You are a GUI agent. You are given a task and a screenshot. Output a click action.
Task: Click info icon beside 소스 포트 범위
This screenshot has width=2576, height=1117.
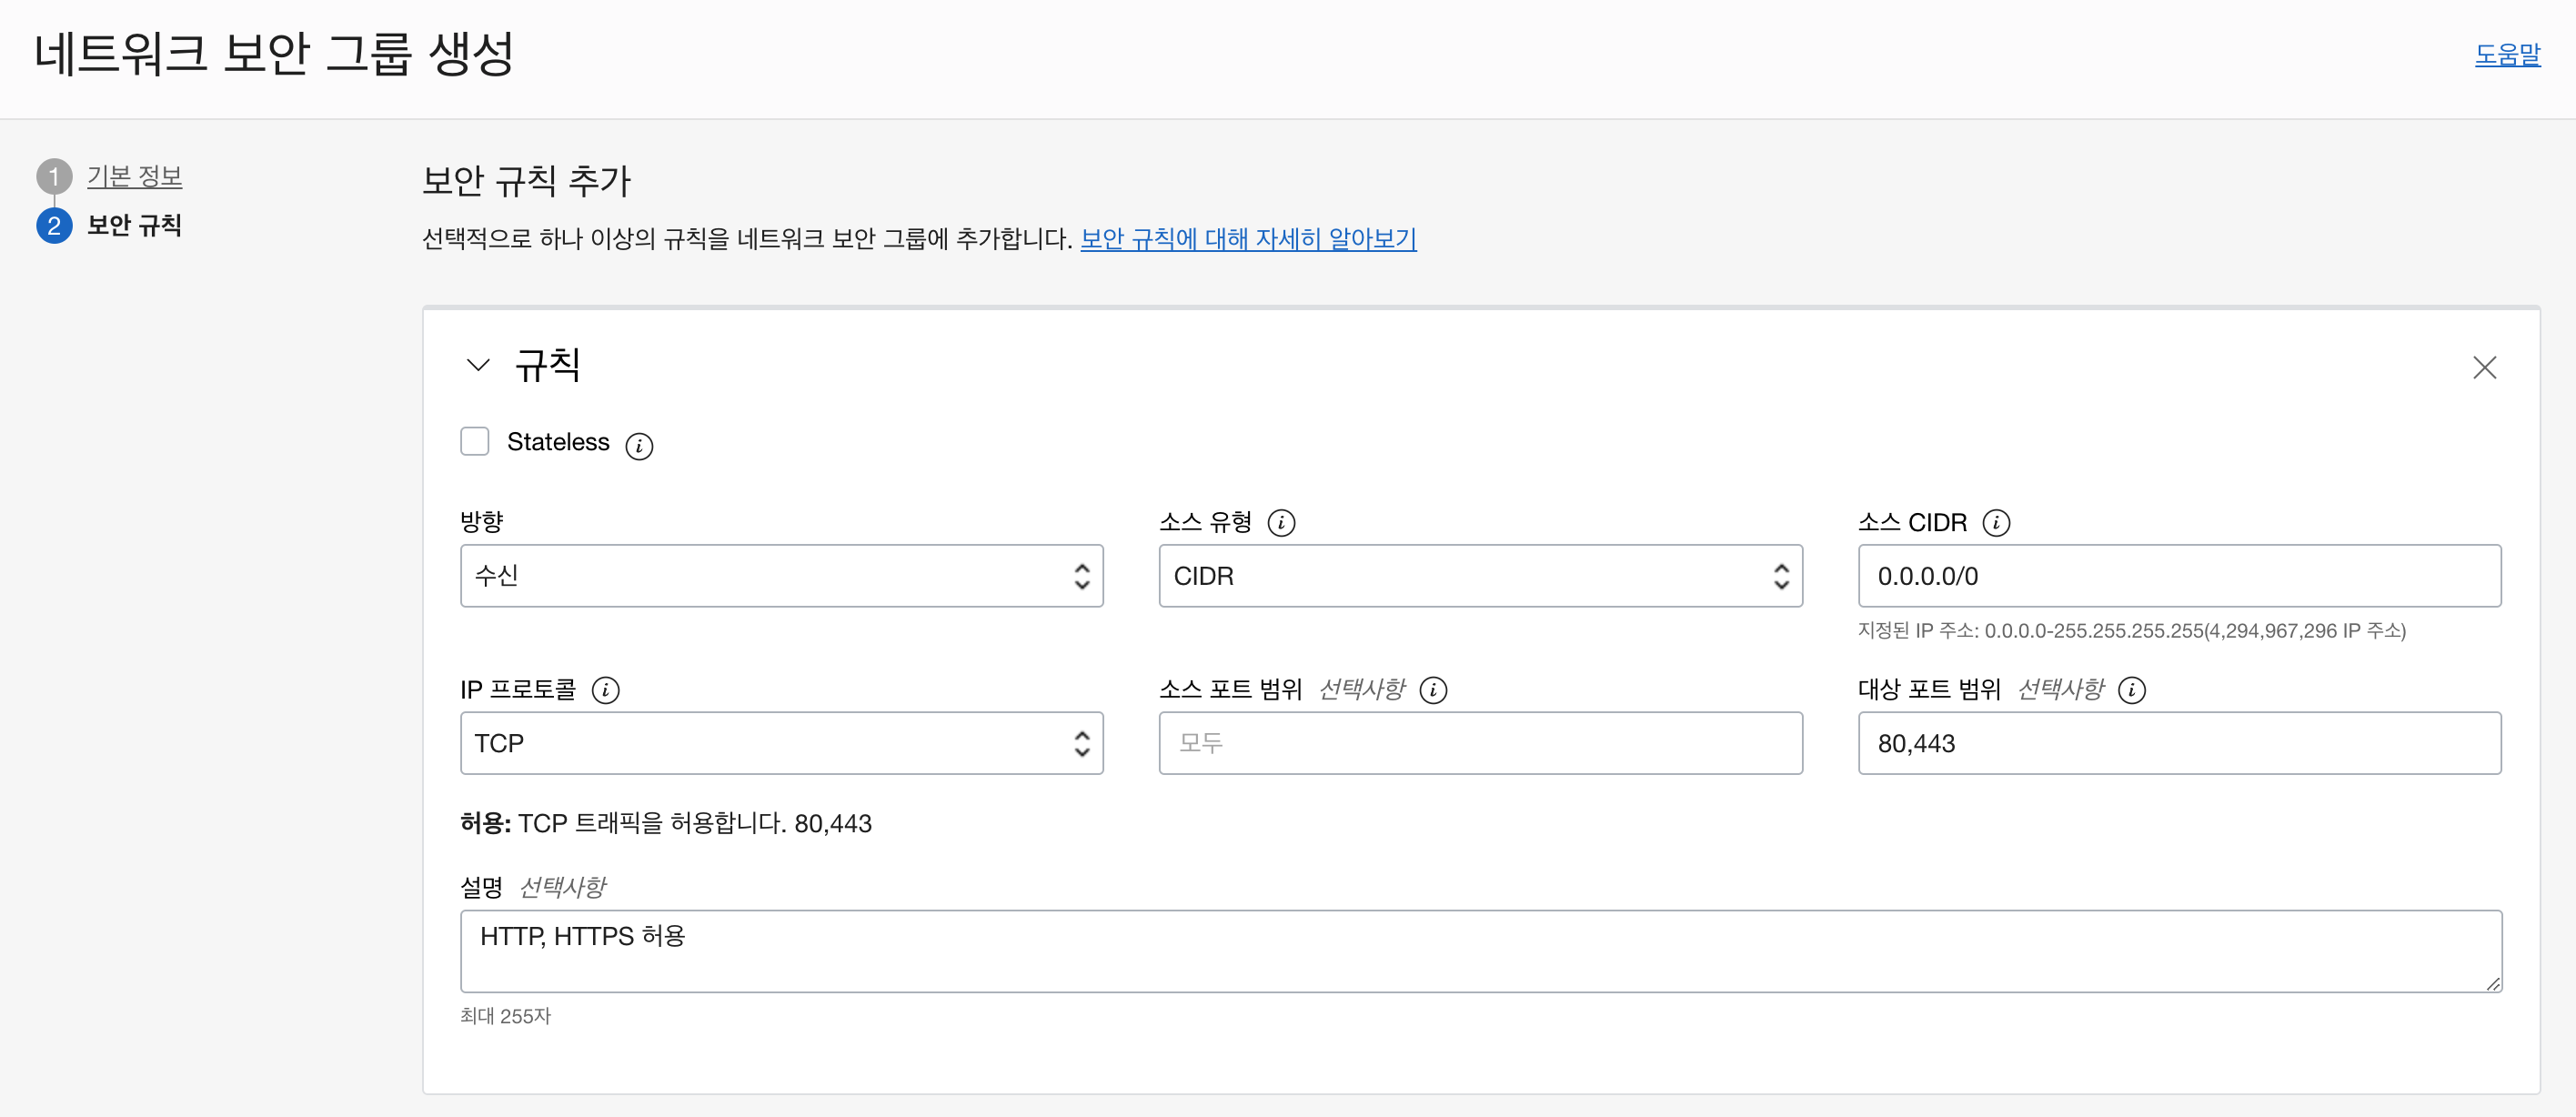[x=1433, y=690]
